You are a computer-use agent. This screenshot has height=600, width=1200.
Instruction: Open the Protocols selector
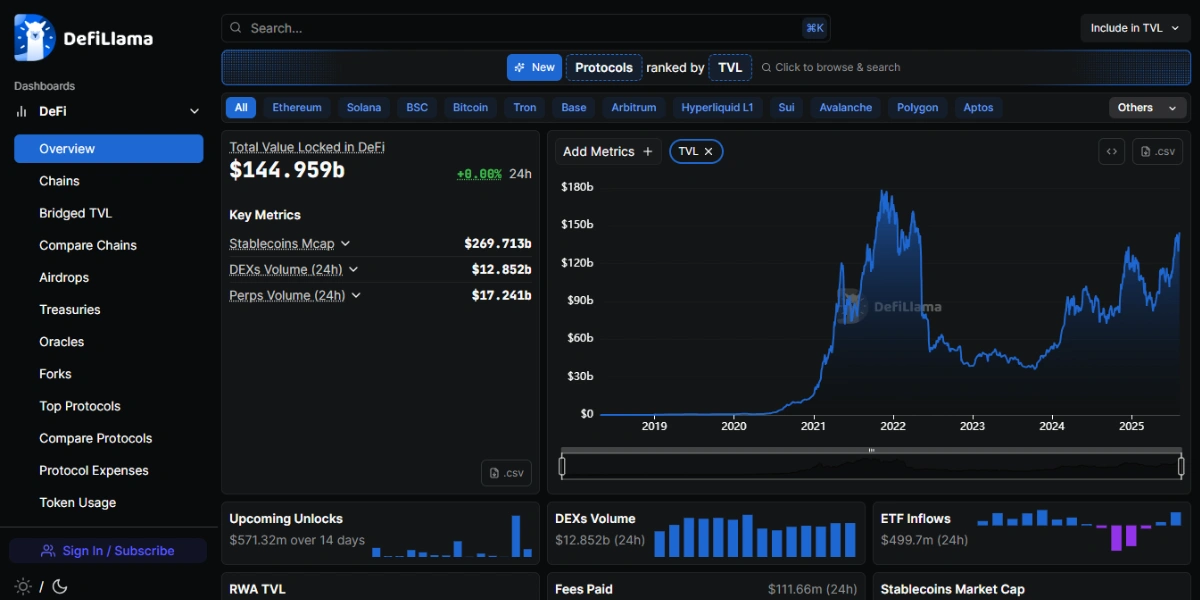tap(604, 67)
